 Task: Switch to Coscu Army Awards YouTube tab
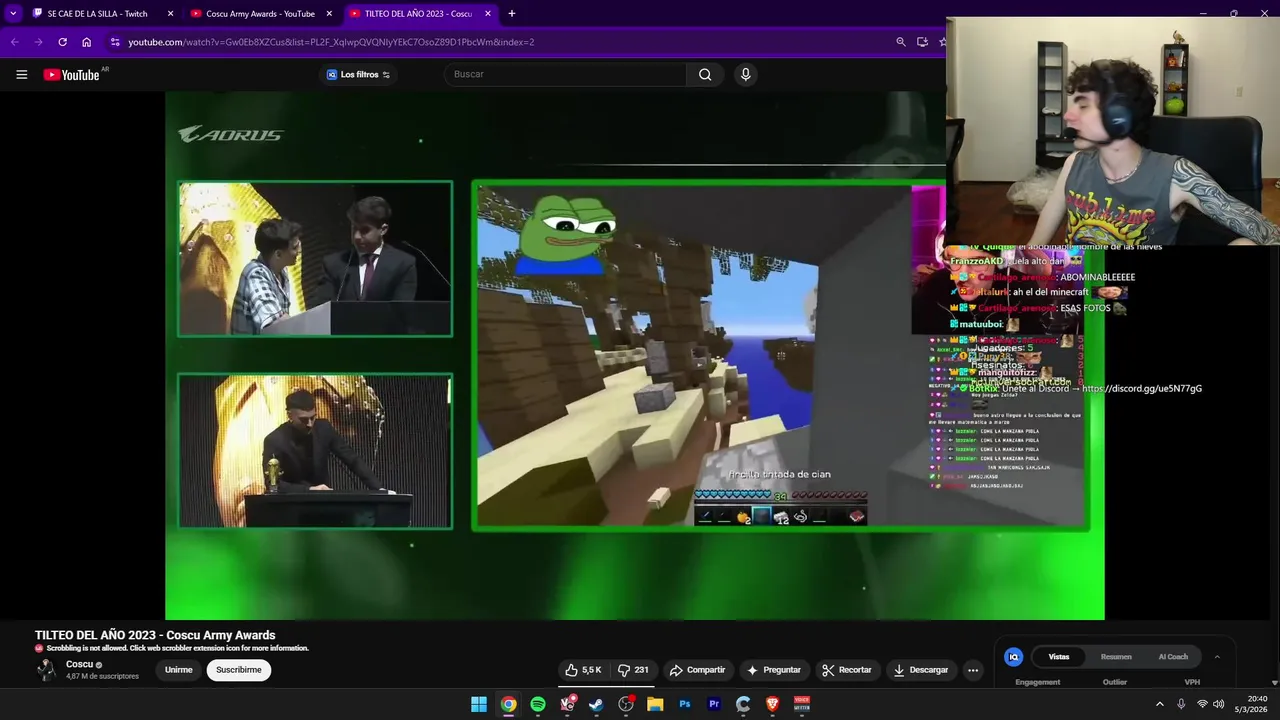coord(262,14)
